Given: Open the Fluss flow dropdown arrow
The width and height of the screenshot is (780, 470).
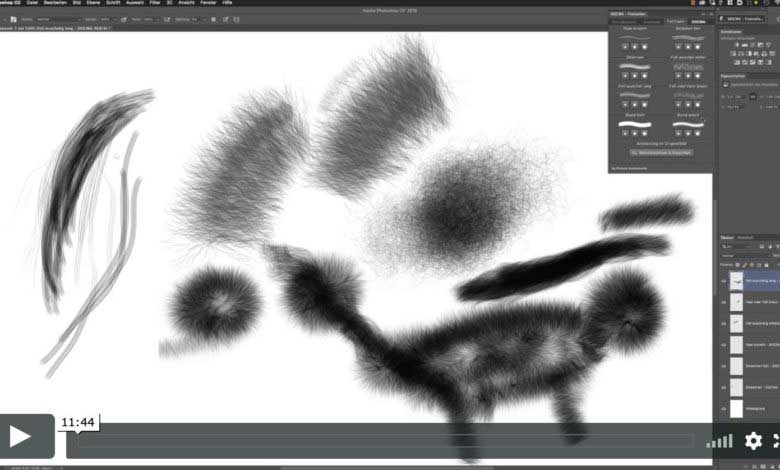Looking at the screenshot, I should pos(157,19).
